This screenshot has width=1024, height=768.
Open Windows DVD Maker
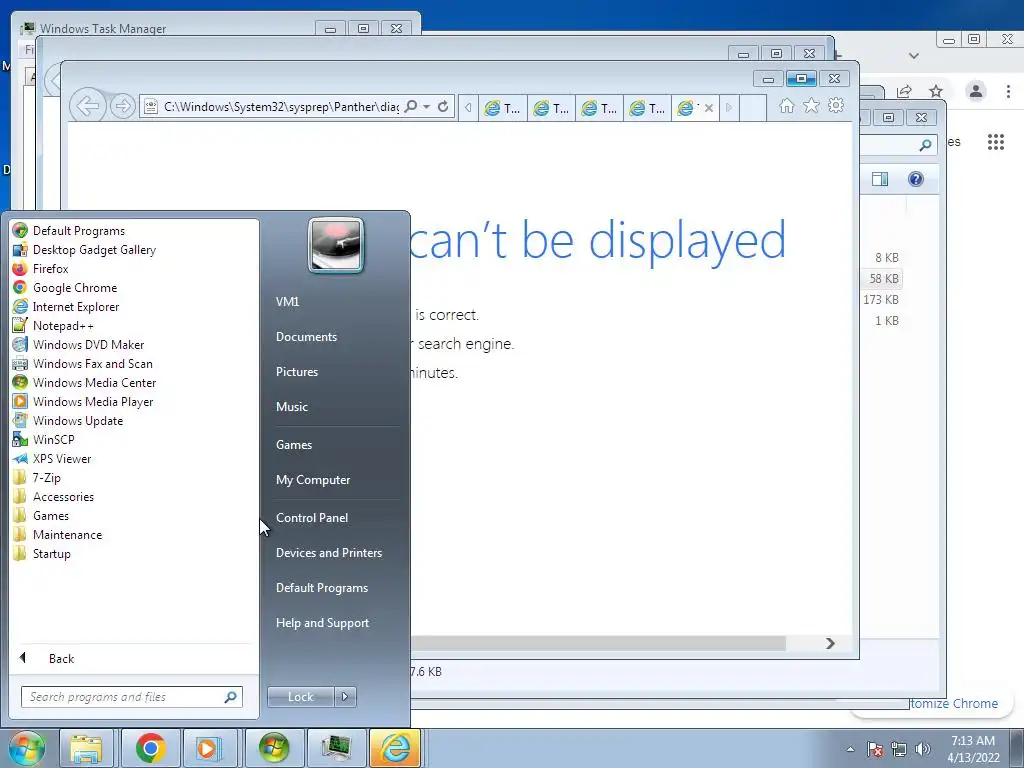pos(88,344)
